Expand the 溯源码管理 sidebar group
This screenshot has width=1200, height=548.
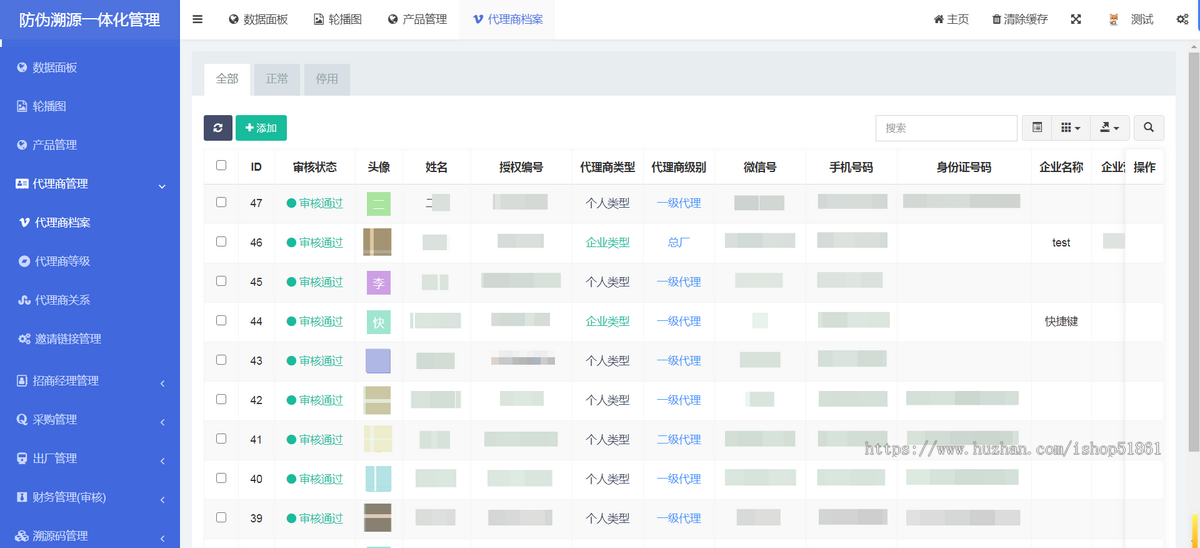coord(90,536)
